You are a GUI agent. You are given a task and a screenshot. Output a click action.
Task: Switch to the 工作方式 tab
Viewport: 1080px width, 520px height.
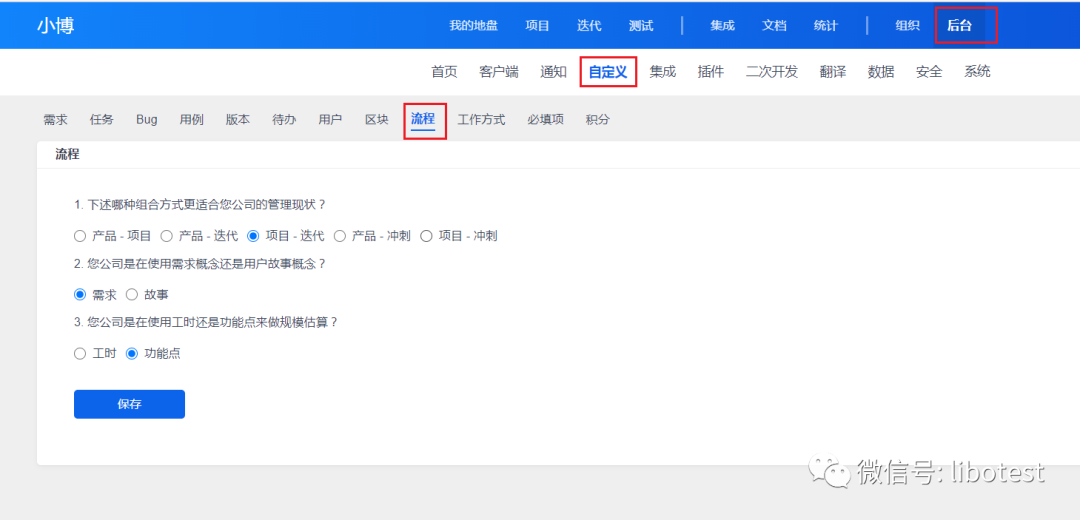[481, 119]
